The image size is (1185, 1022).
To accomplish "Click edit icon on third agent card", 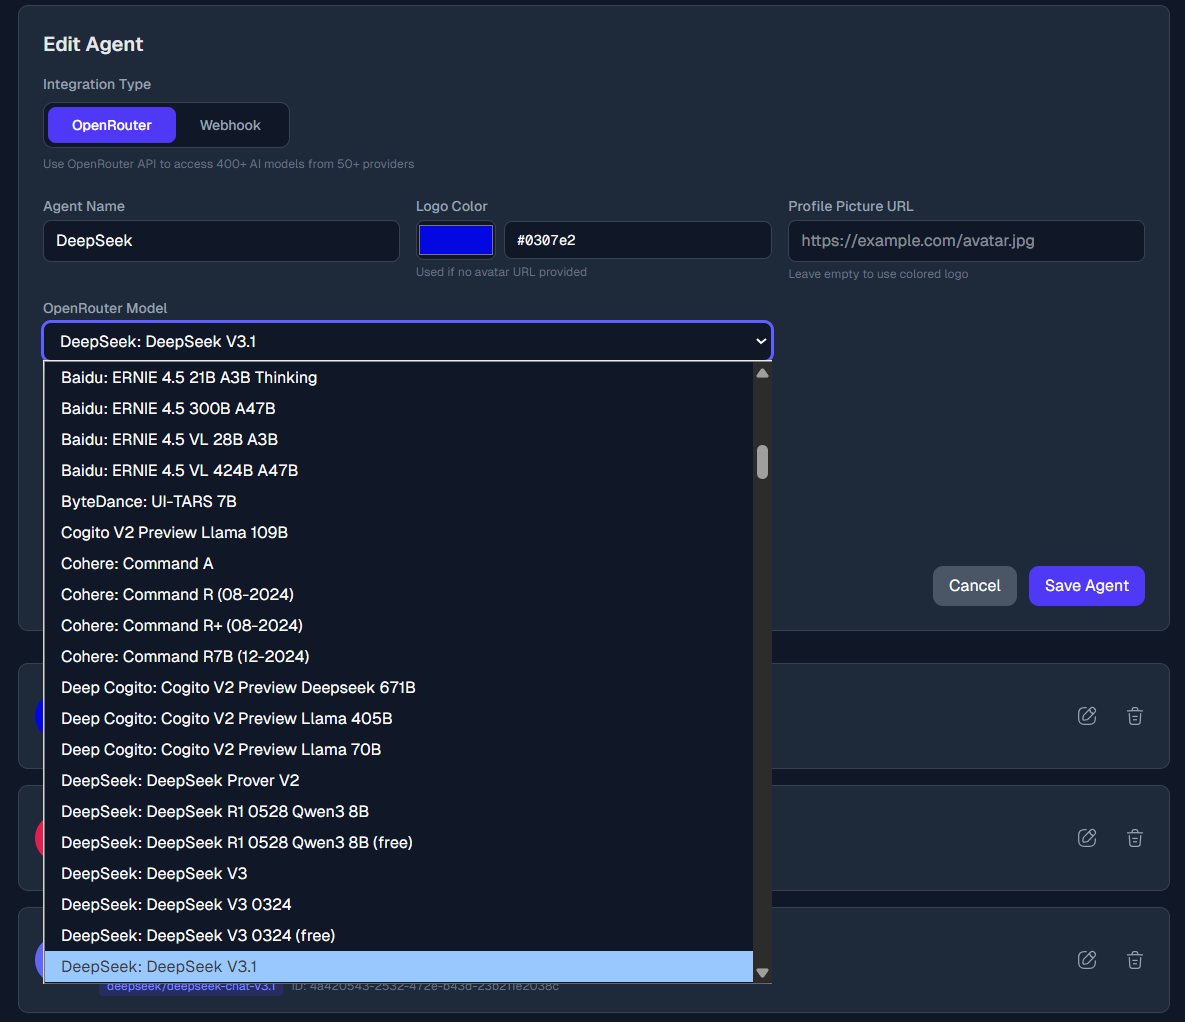I will tap(1087, 960).
